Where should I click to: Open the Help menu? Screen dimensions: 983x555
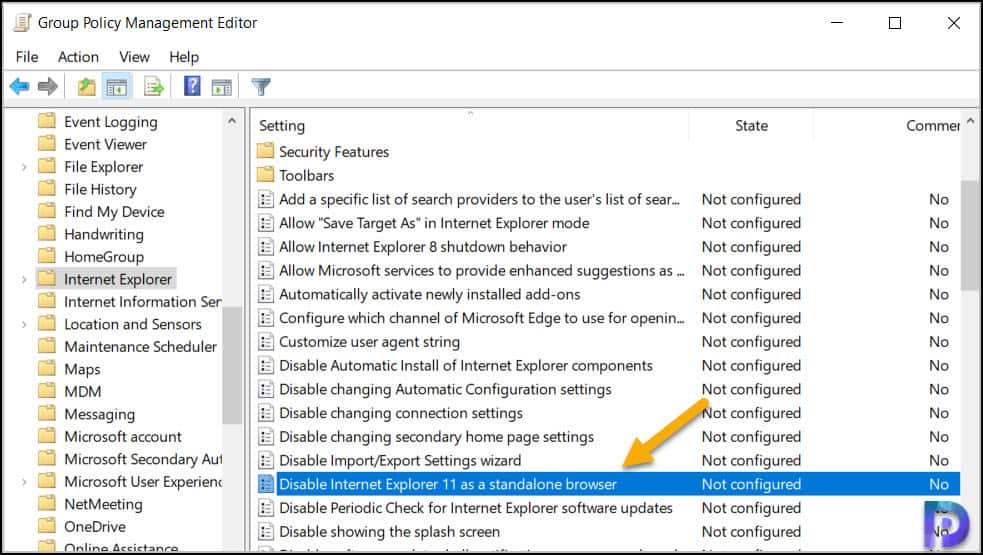pyautogui.click(x=184, y=57)
